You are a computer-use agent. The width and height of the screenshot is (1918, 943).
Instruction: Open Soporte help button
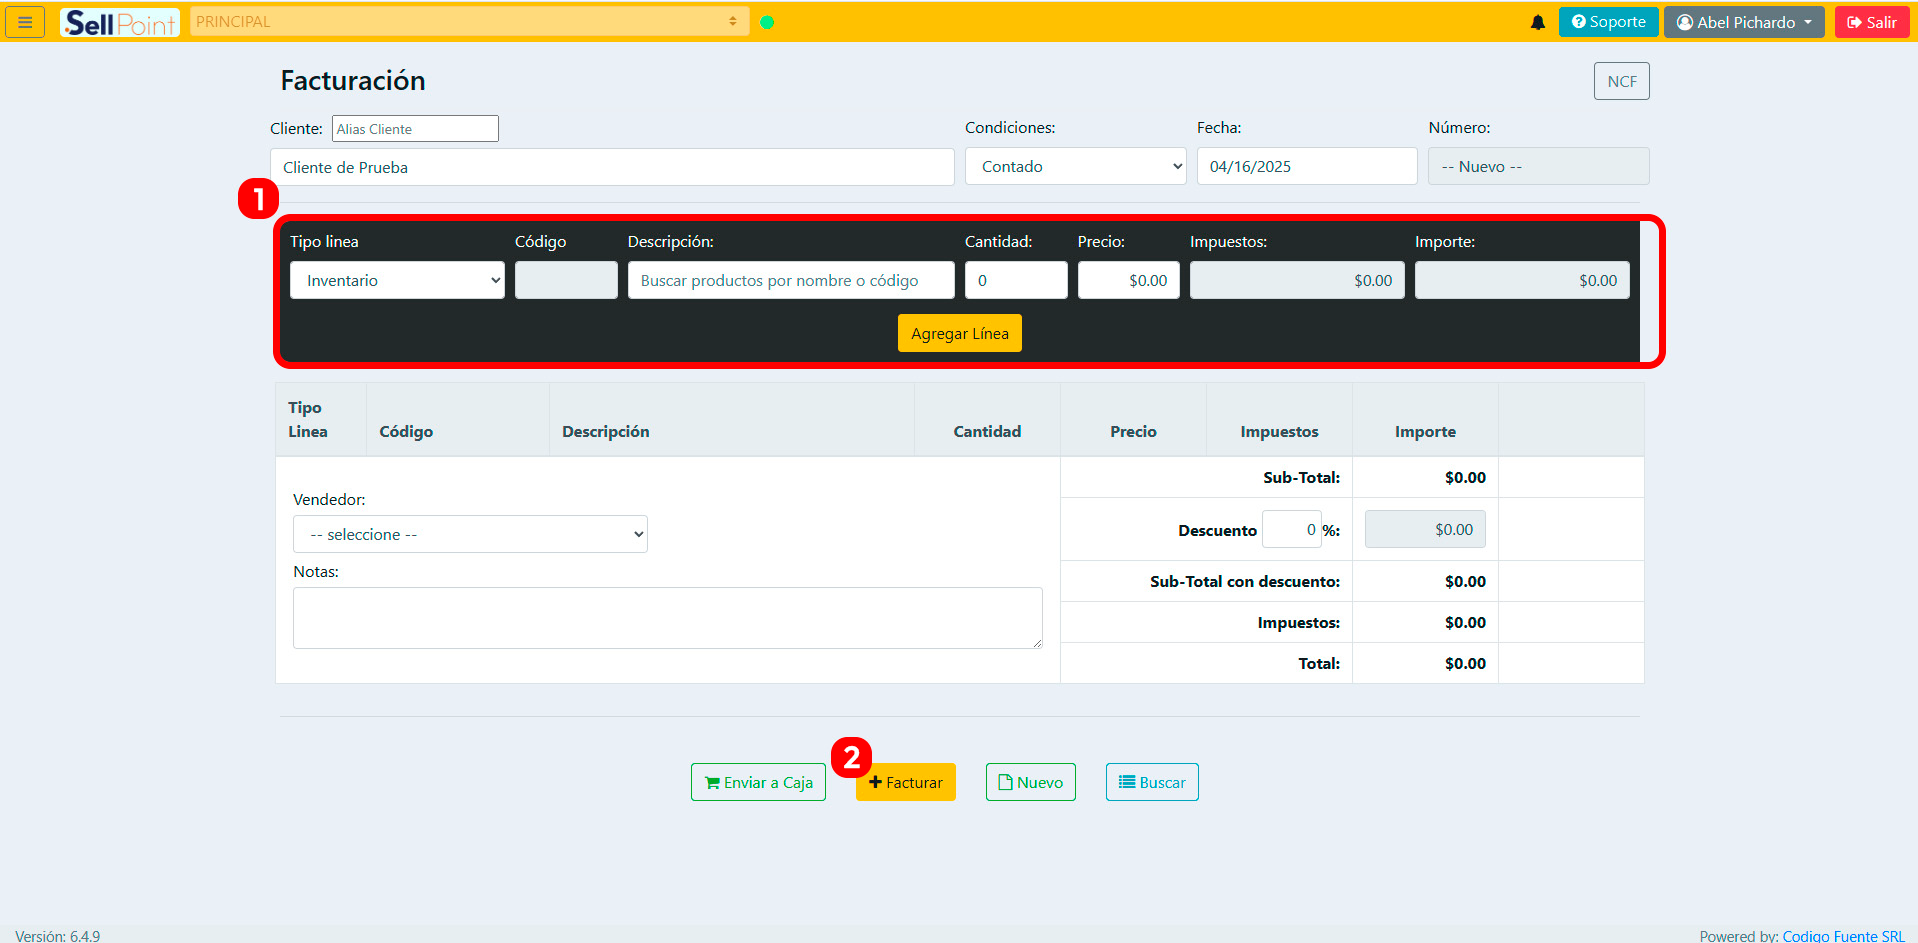coord(1608,22)
